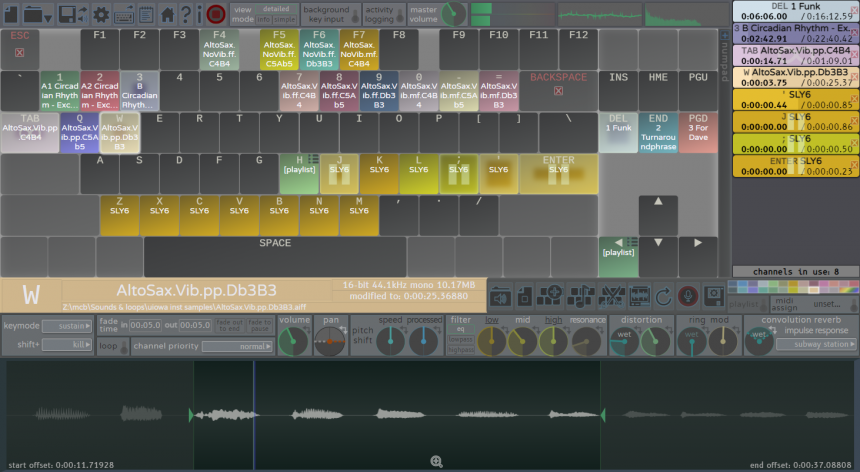860x472 pixels.
Task: Click the volume knob link arrows icon
Action: [x=307, y=329]
